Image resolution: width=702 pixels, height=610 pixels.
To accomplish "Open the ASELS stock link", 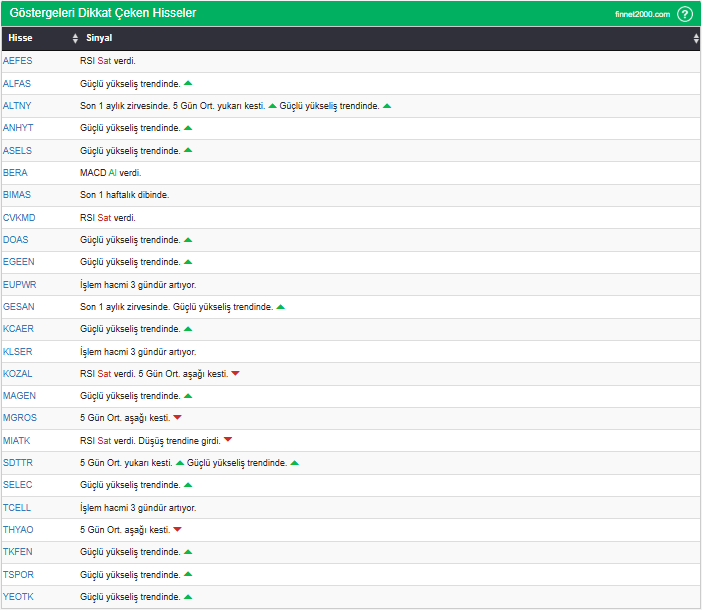I will [17, 151].
